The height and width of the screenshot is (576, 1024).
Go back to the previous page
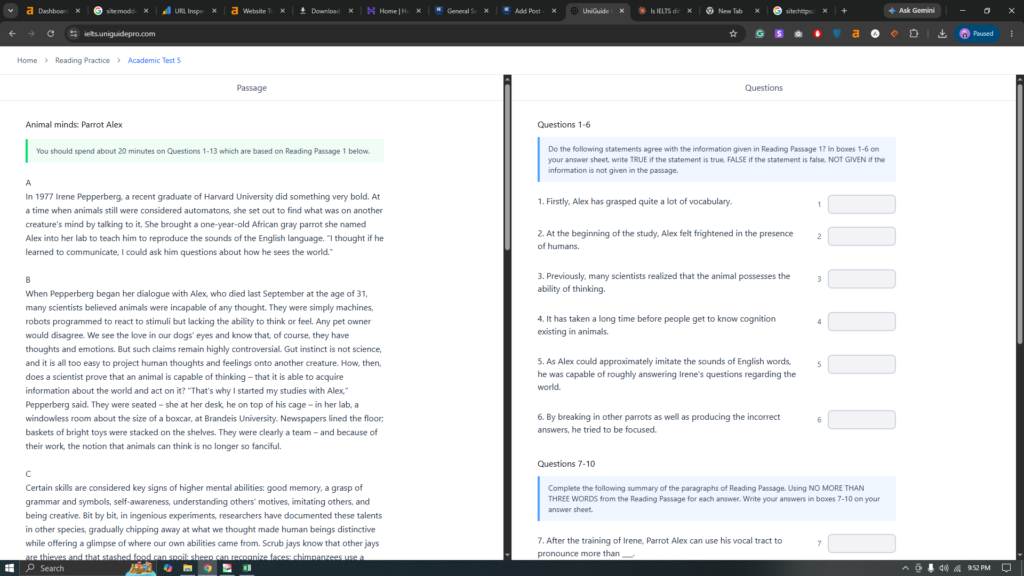click(x=12, y=33)
